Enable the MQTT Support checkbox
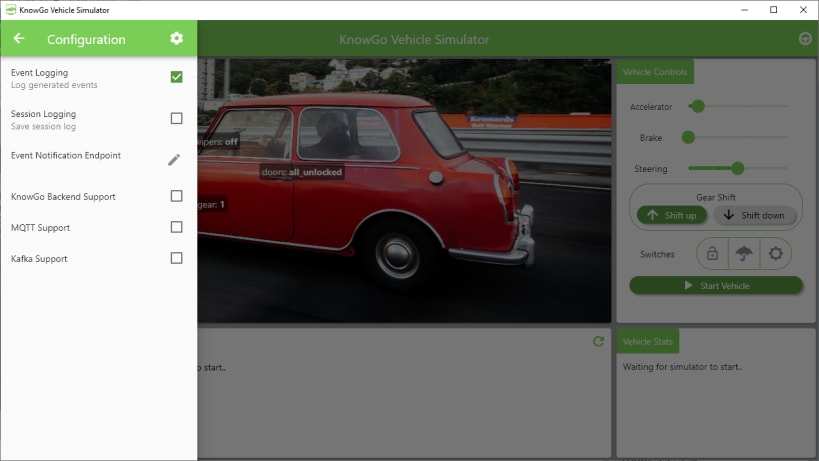The image size is (819, 461). coord(177,227)
